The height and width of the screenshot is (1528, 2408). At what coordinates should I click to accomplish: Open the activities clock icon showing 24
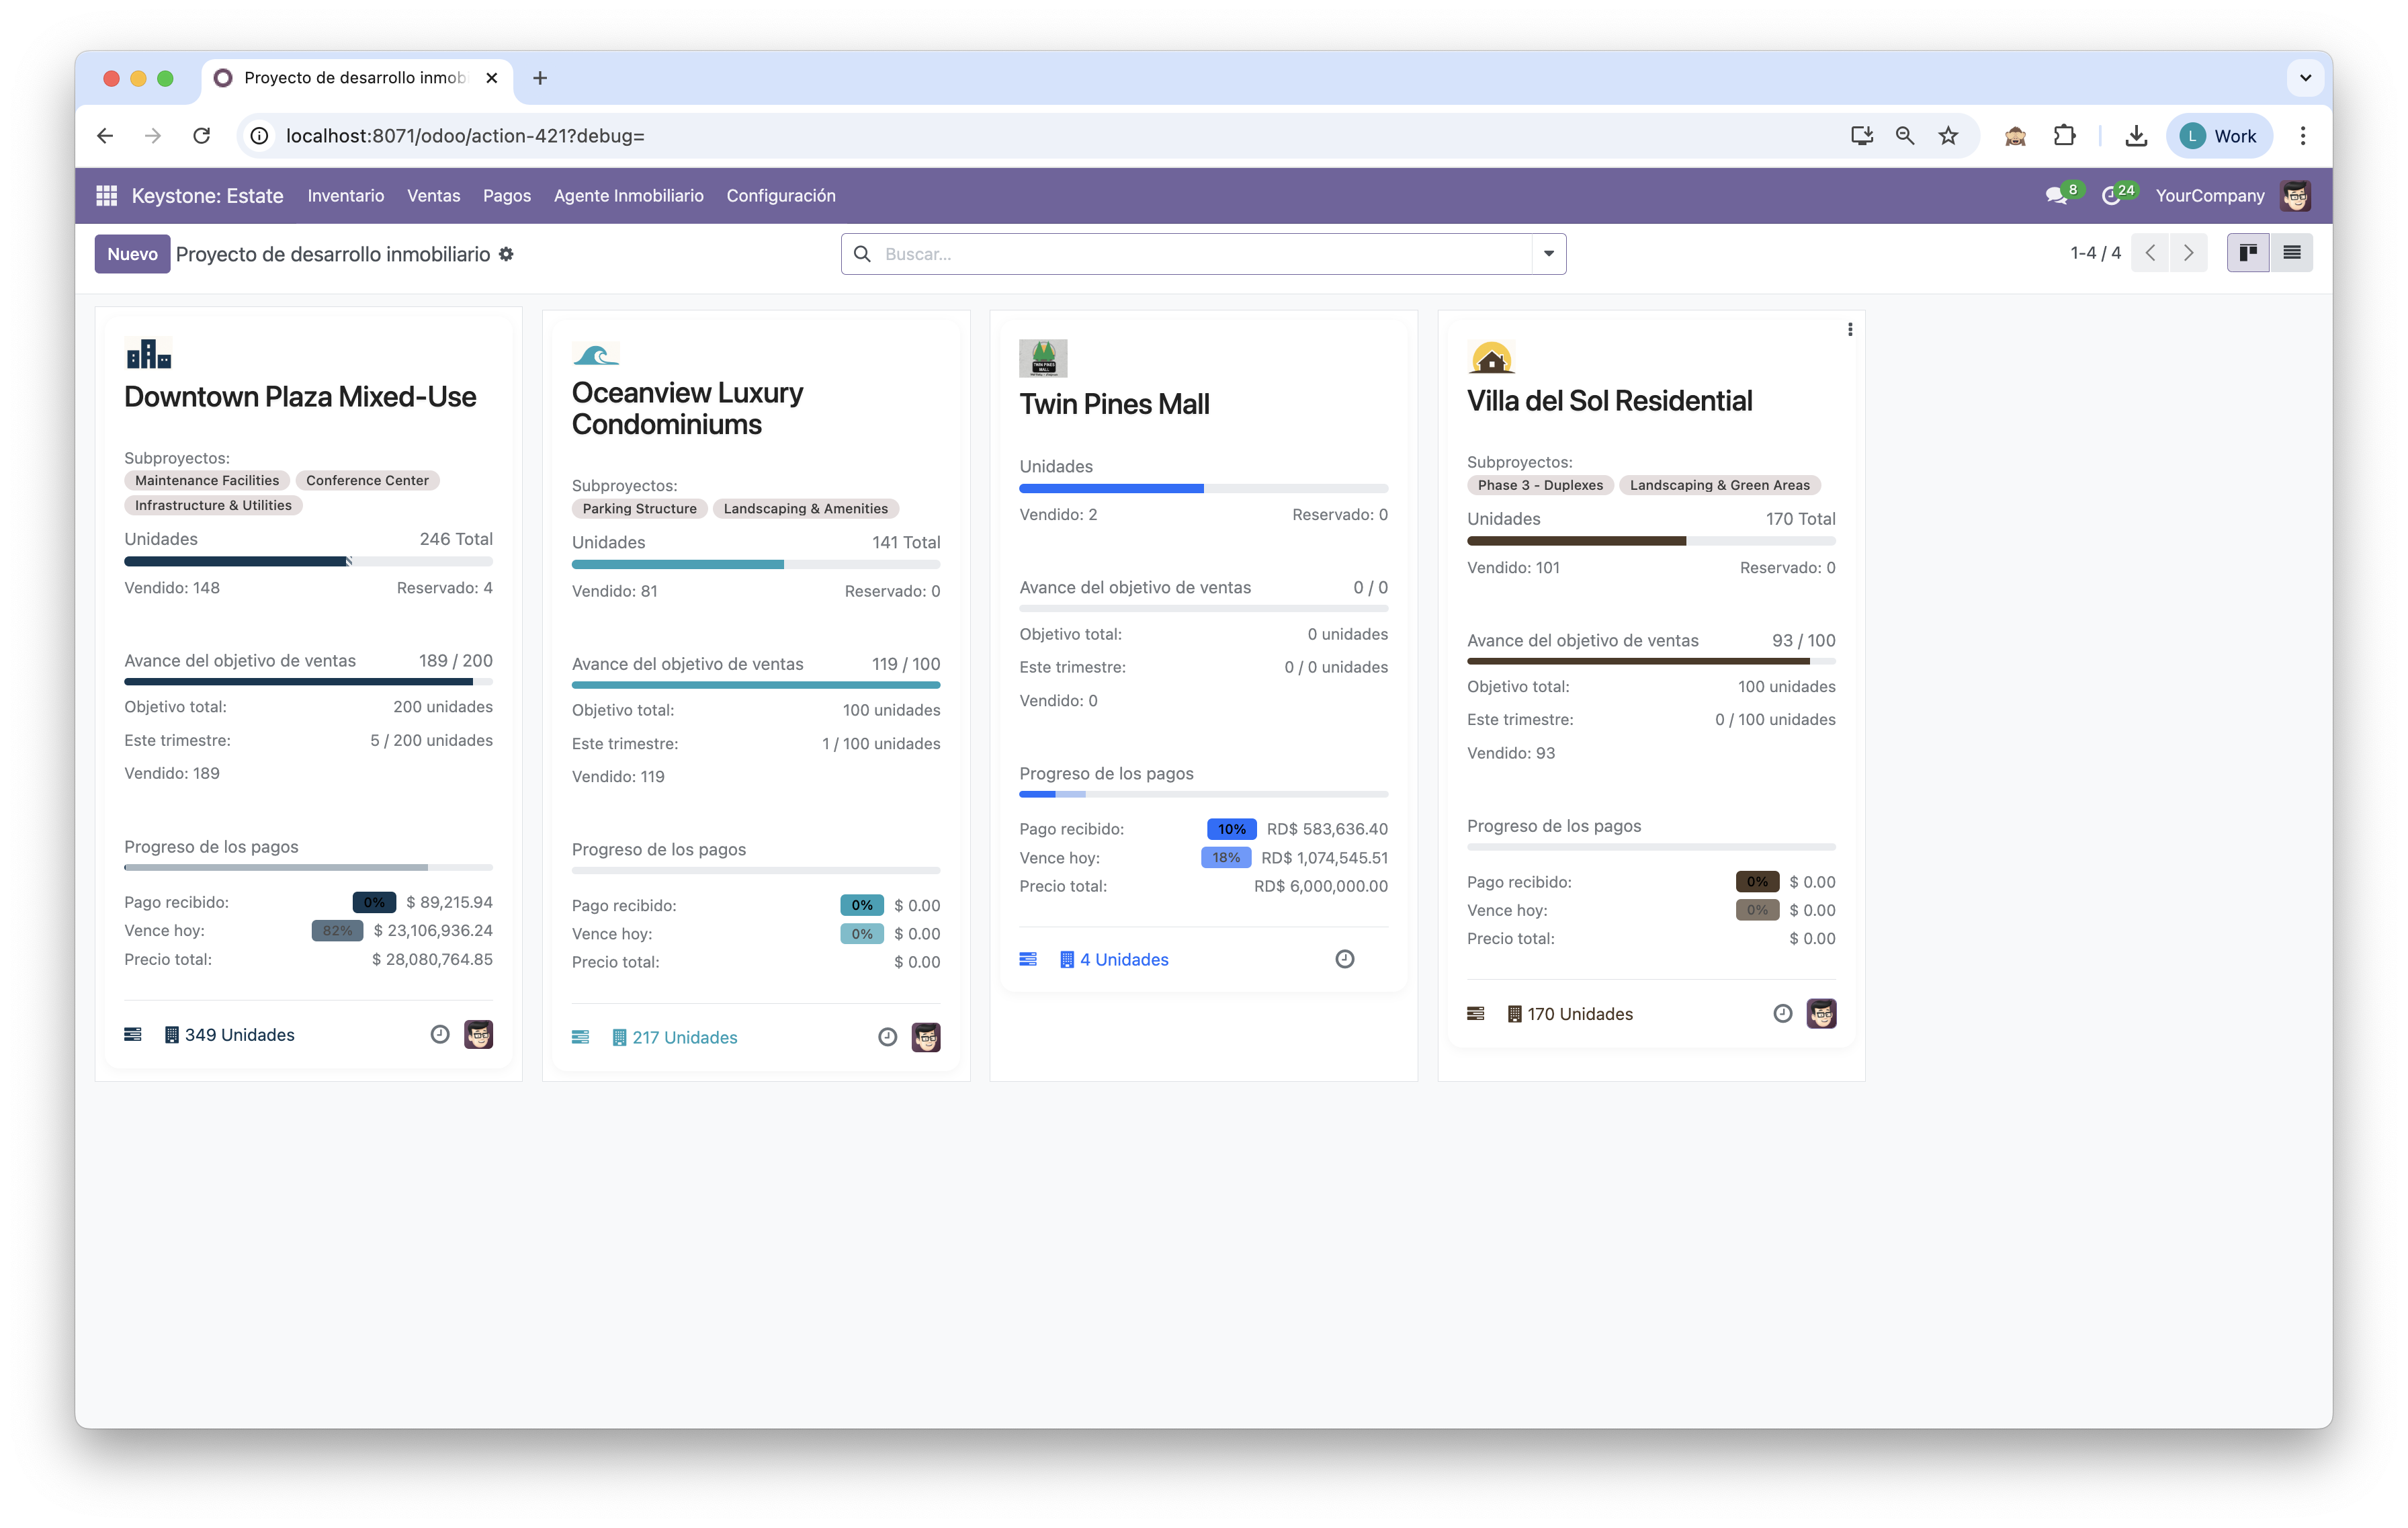(2113, 195)
